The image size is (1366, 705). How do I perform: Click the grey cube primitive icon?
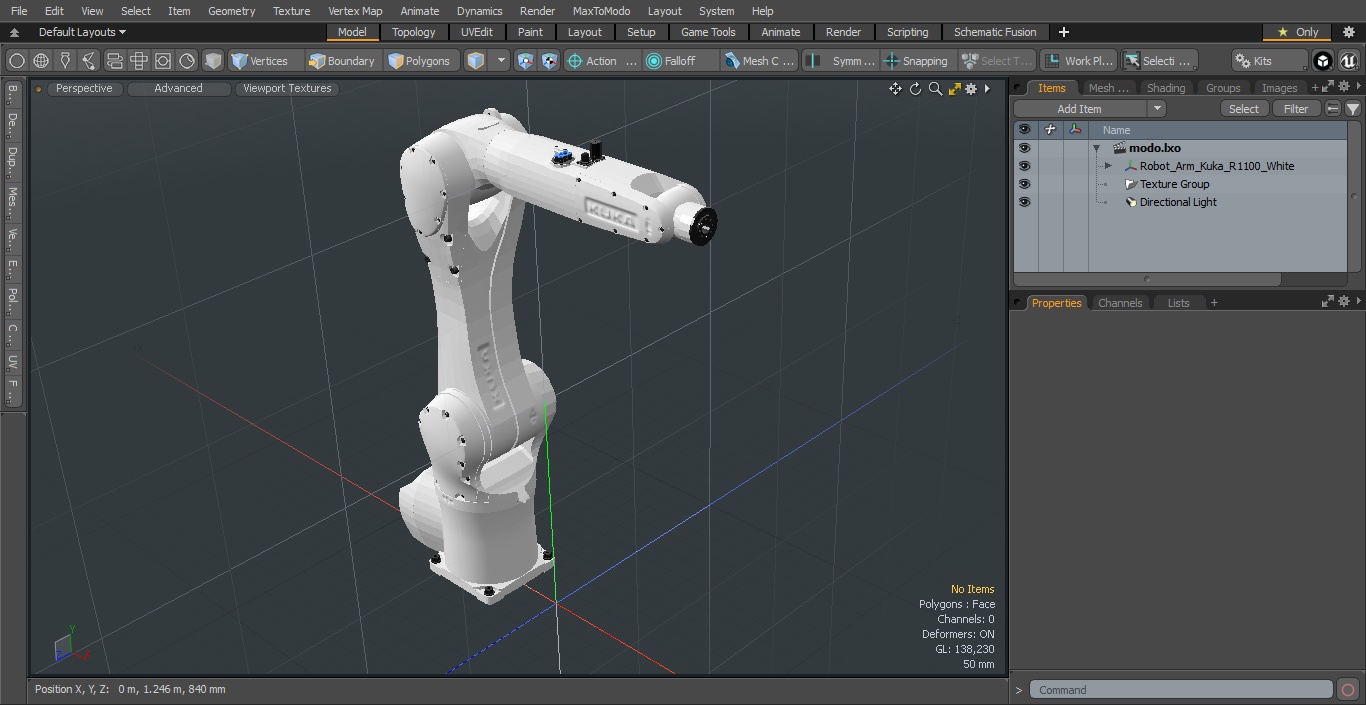[x=213, y=61]
